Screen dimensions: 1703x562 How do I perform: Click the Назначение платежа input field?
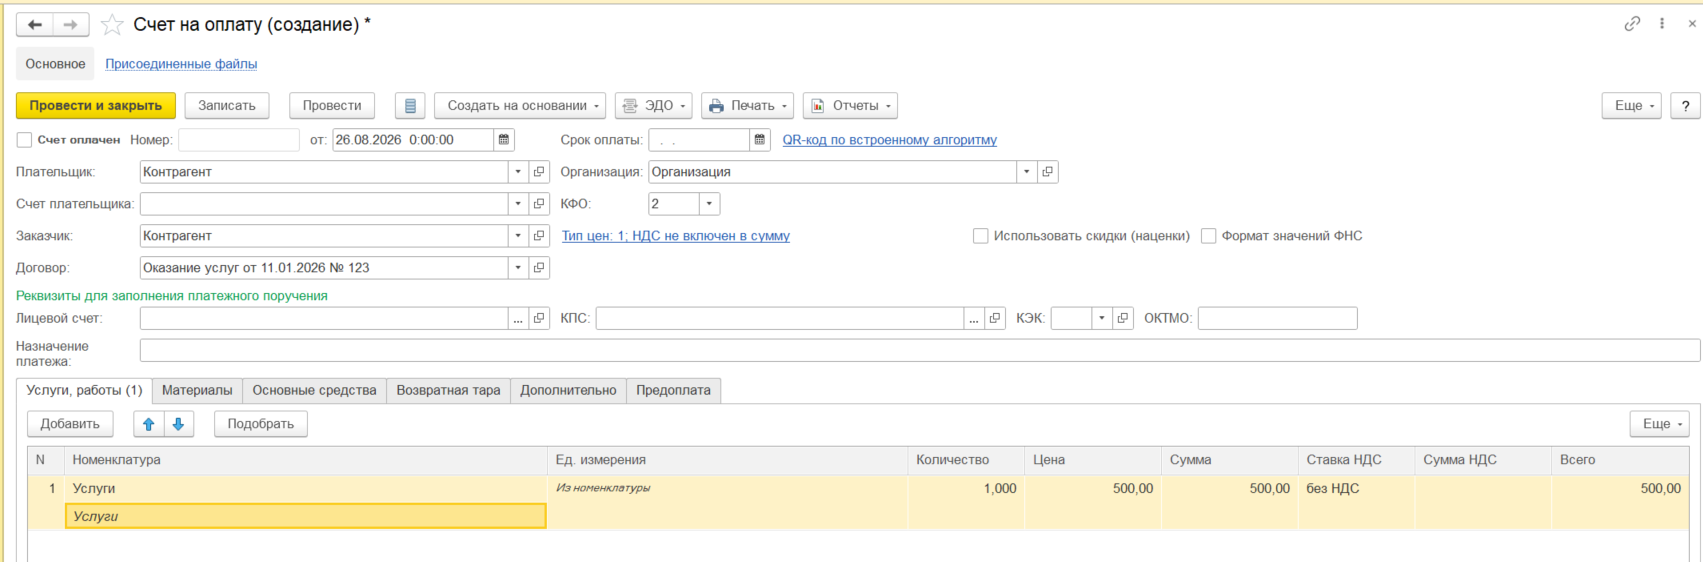[x=920, y=350]
